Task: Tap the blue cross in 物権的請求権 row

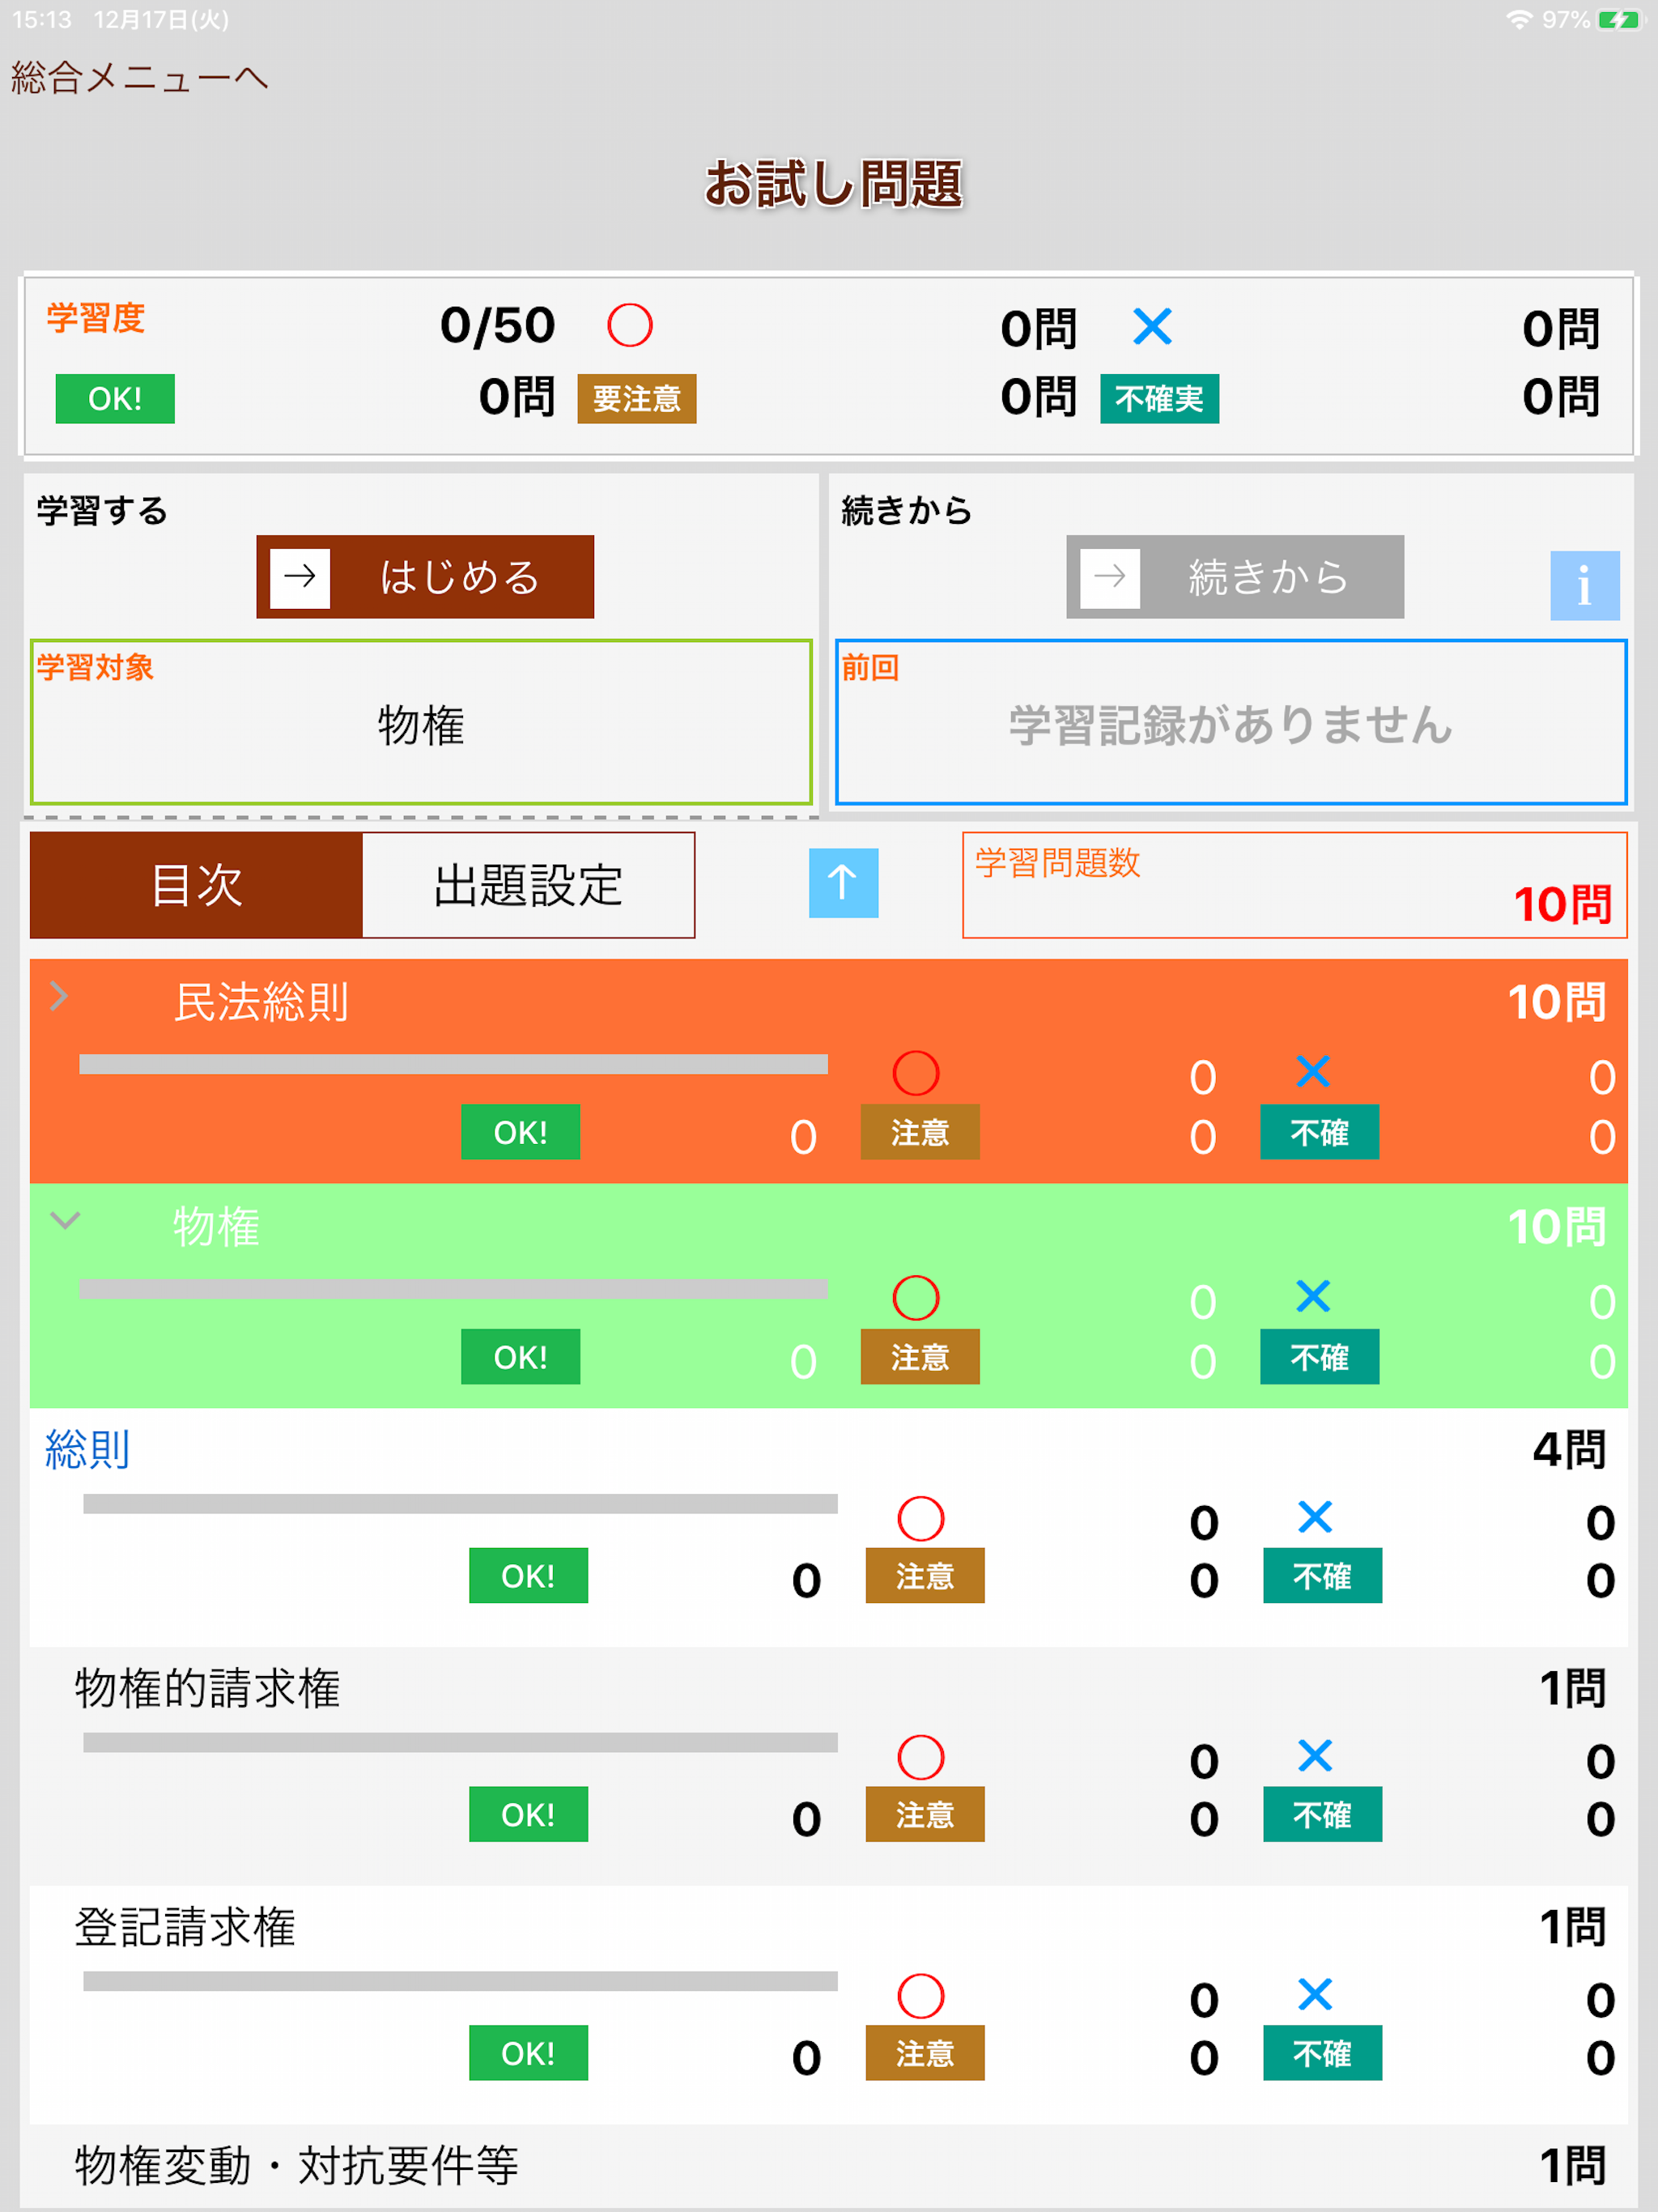Action: [1315, 1756]
